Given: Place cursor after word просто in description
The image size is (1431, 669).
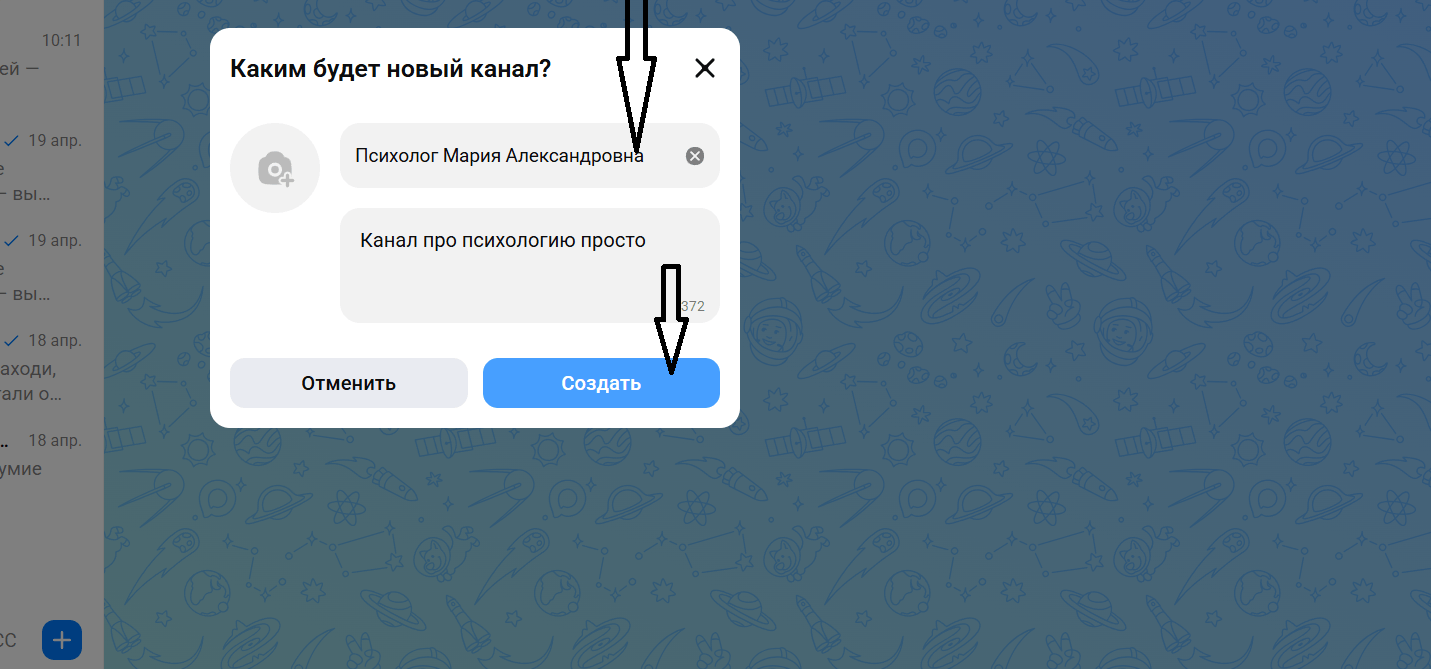Looking at the screenshot, I should 648,240.
